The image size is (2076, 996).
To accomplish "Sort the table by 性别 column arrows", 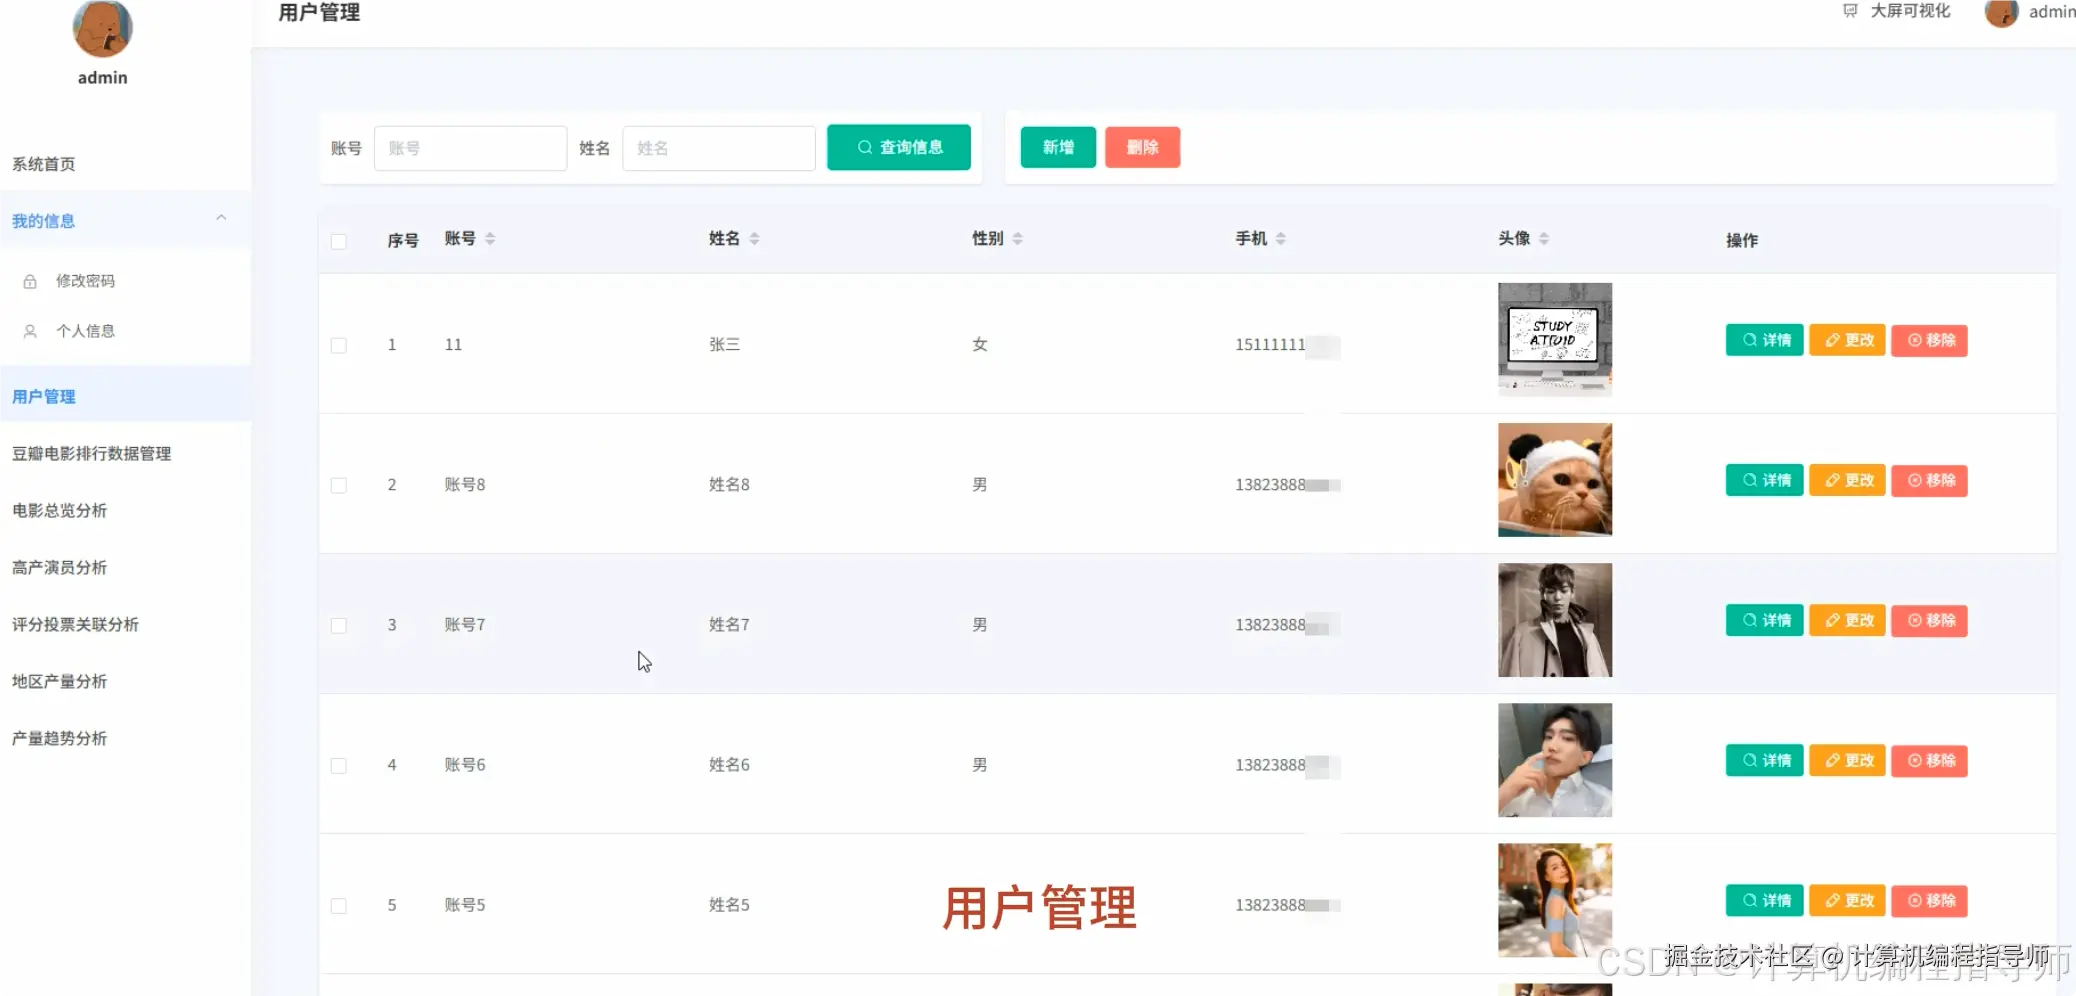I will [1017, 239].
